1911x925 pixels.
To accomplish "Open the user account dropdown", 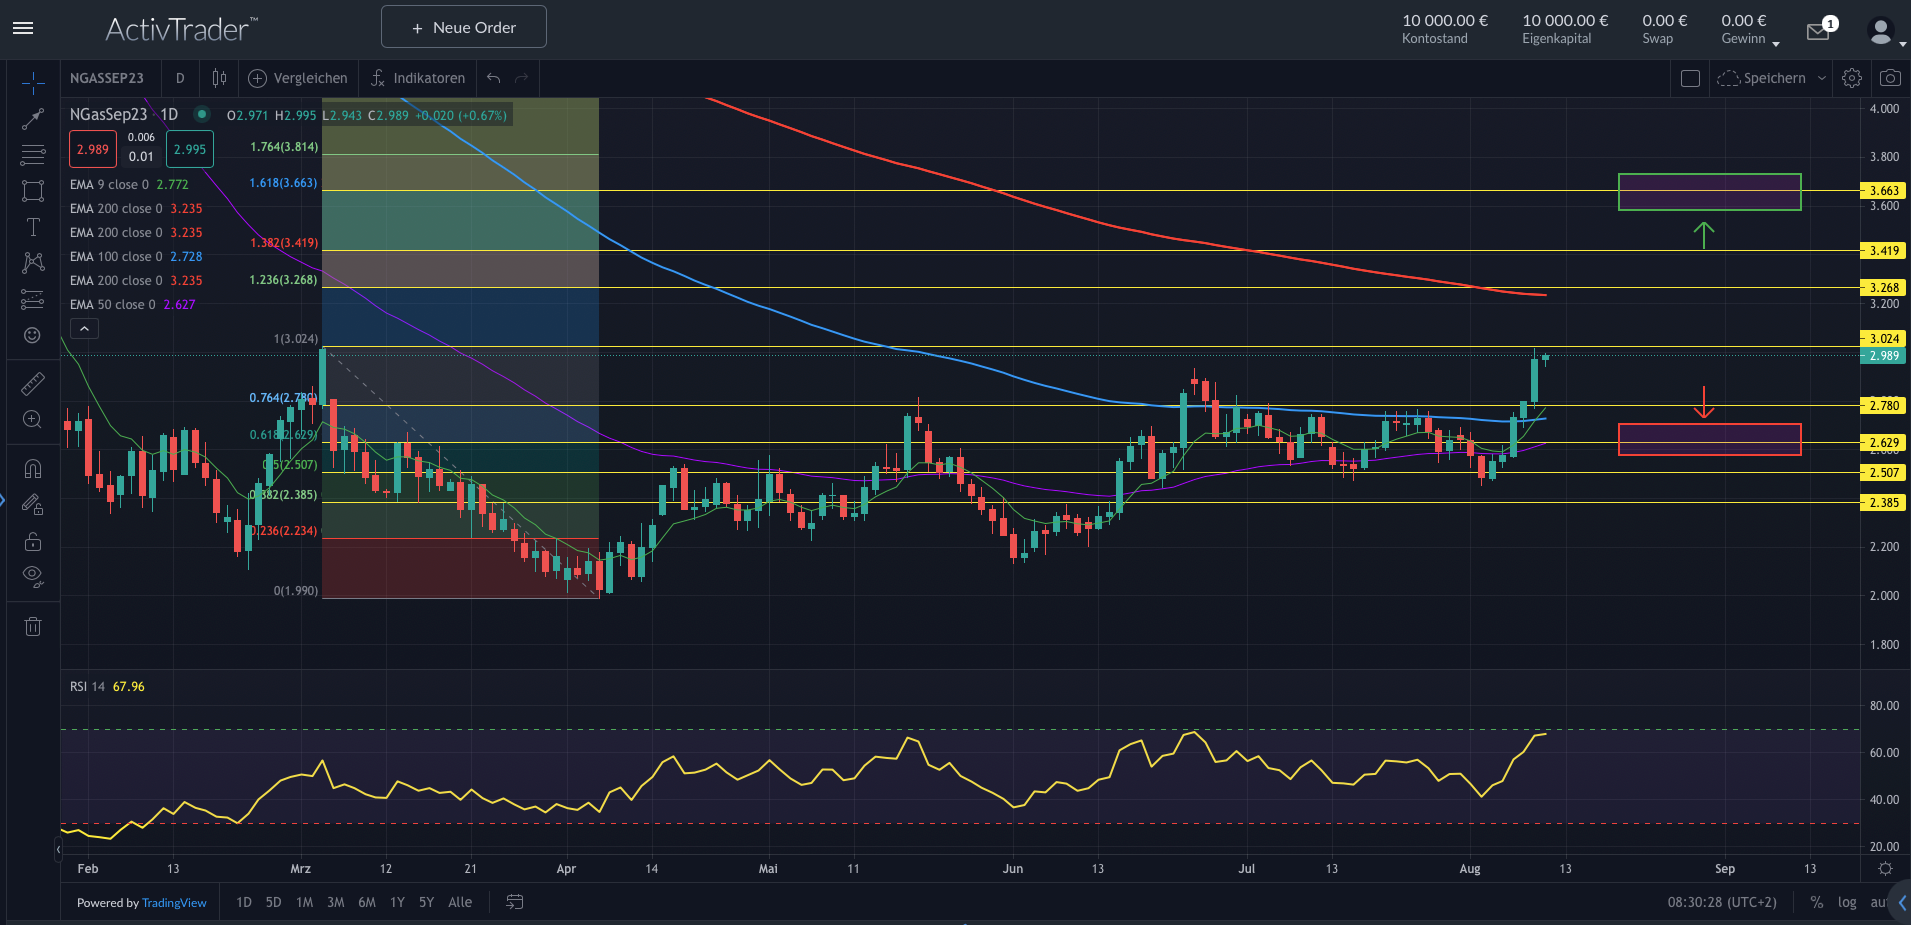I will click(x=1885, y=32).
